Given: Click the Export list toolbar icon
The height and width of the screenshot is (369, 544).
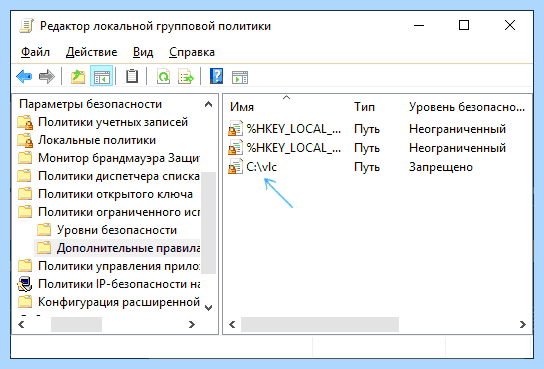Looking at the screenshot, I should click(186, 76).
